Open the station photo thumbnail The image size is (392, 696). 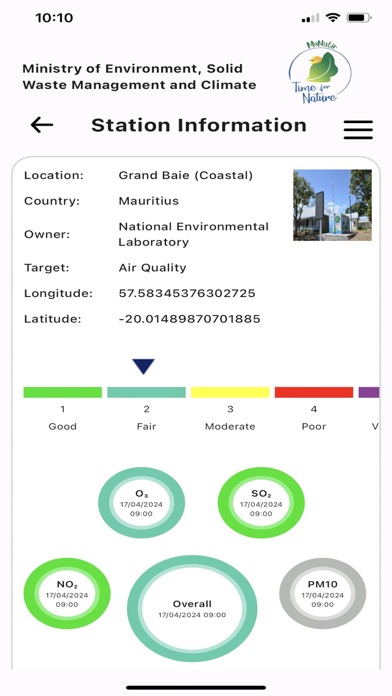333,205
